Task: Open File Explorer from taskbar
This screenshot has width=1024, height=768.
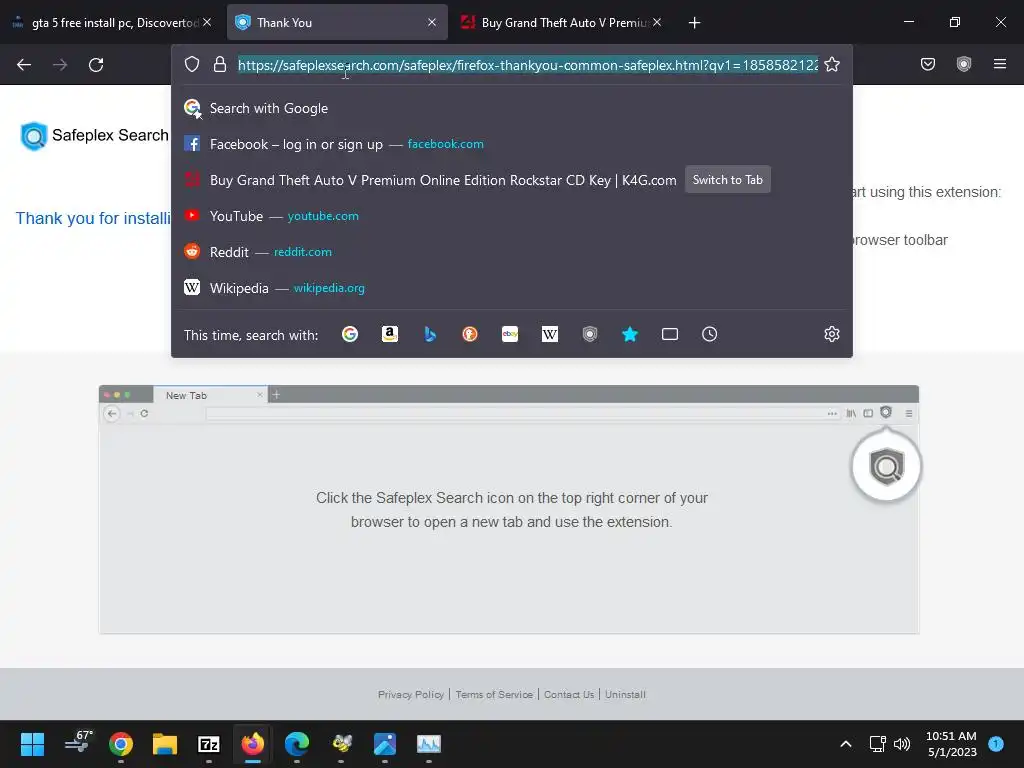Action: click(x=165, y=744)
